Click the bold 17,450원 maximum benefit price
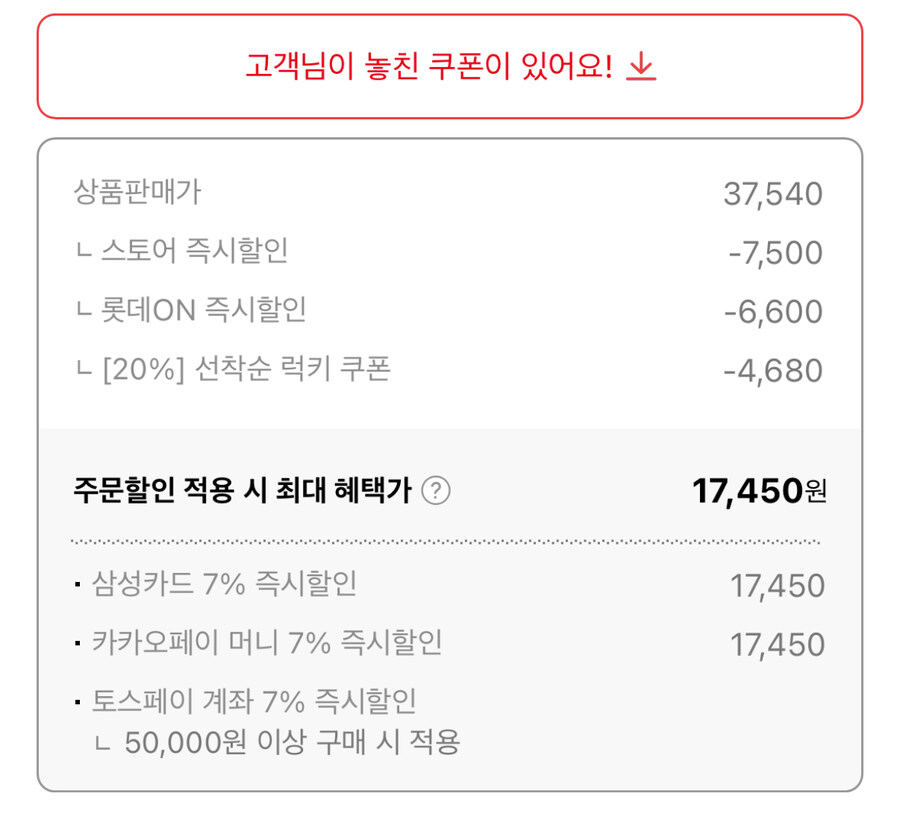Image resolution: width=900 pixels, height=814 pixels. (759, 491)
